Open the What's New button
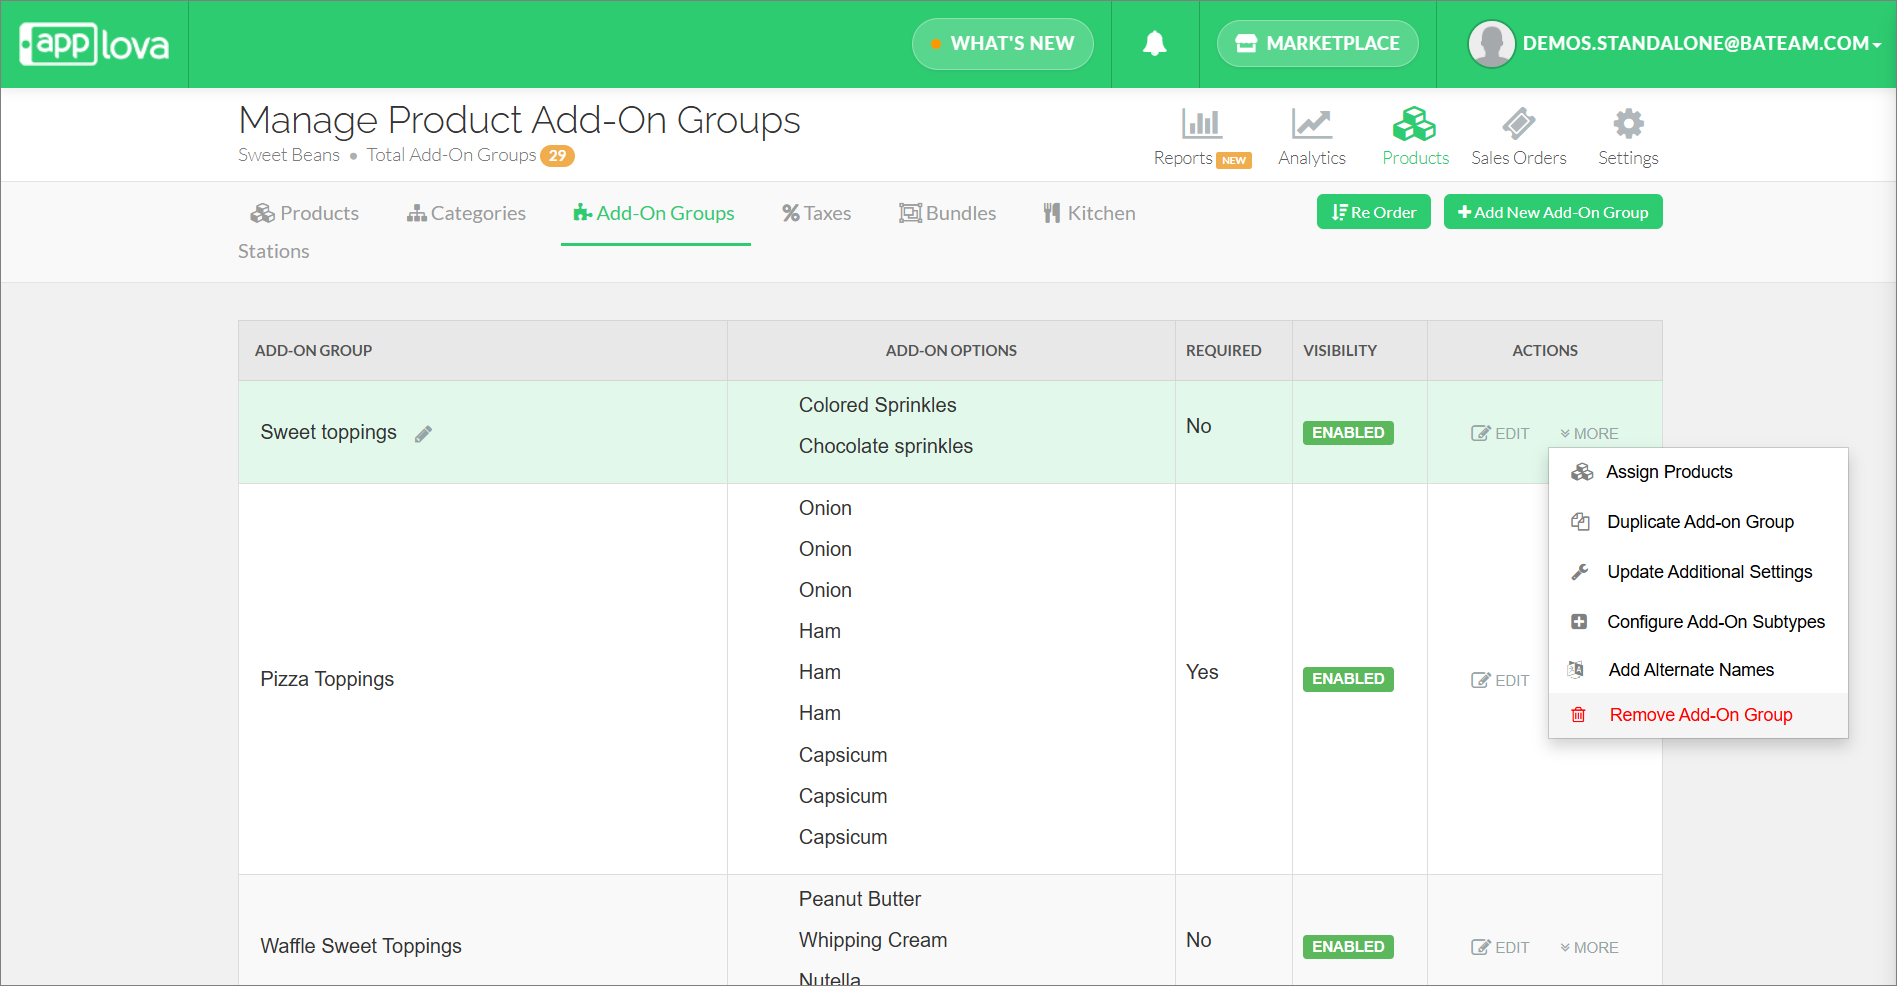 pyautogui.click(x=1002, y=44)
